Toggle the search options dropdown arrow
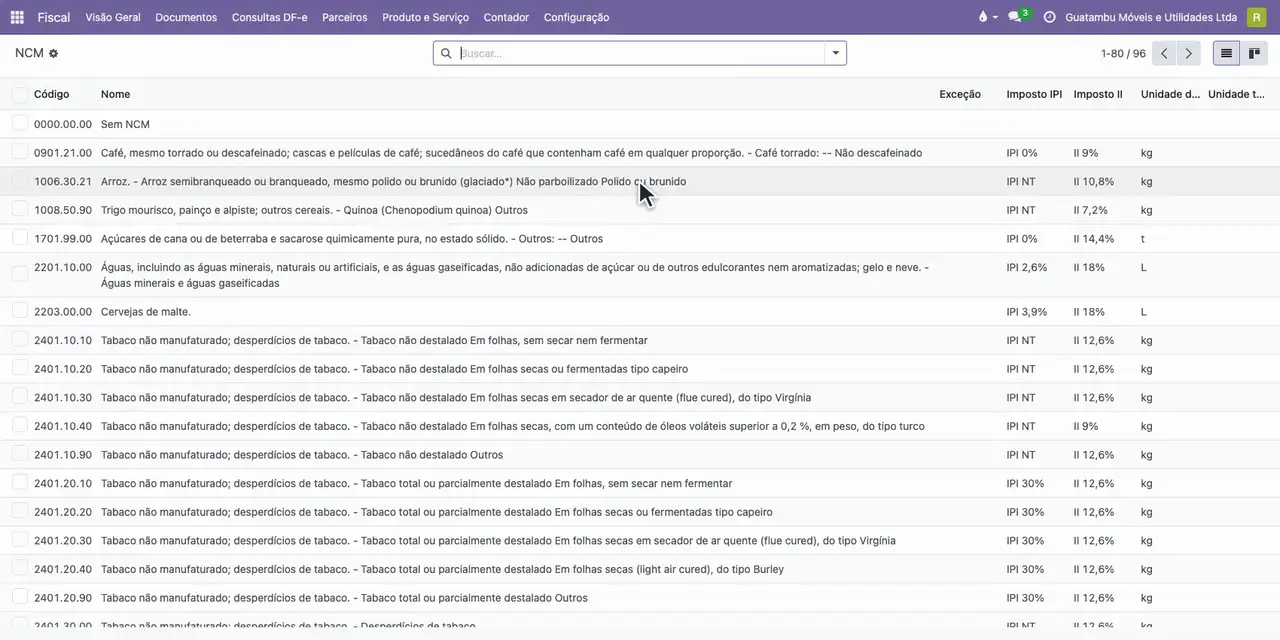1280x640 pixels. pyautogui.click(x=836, y=53)
